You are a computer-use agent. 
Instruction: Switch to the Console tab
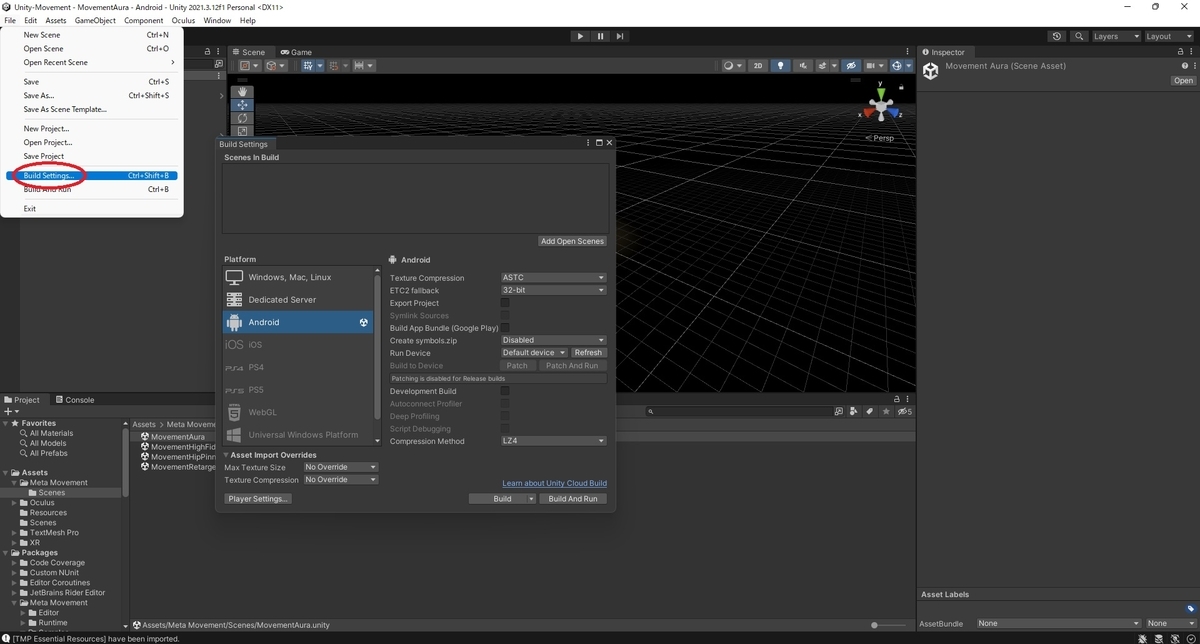(x=75, y=400)
